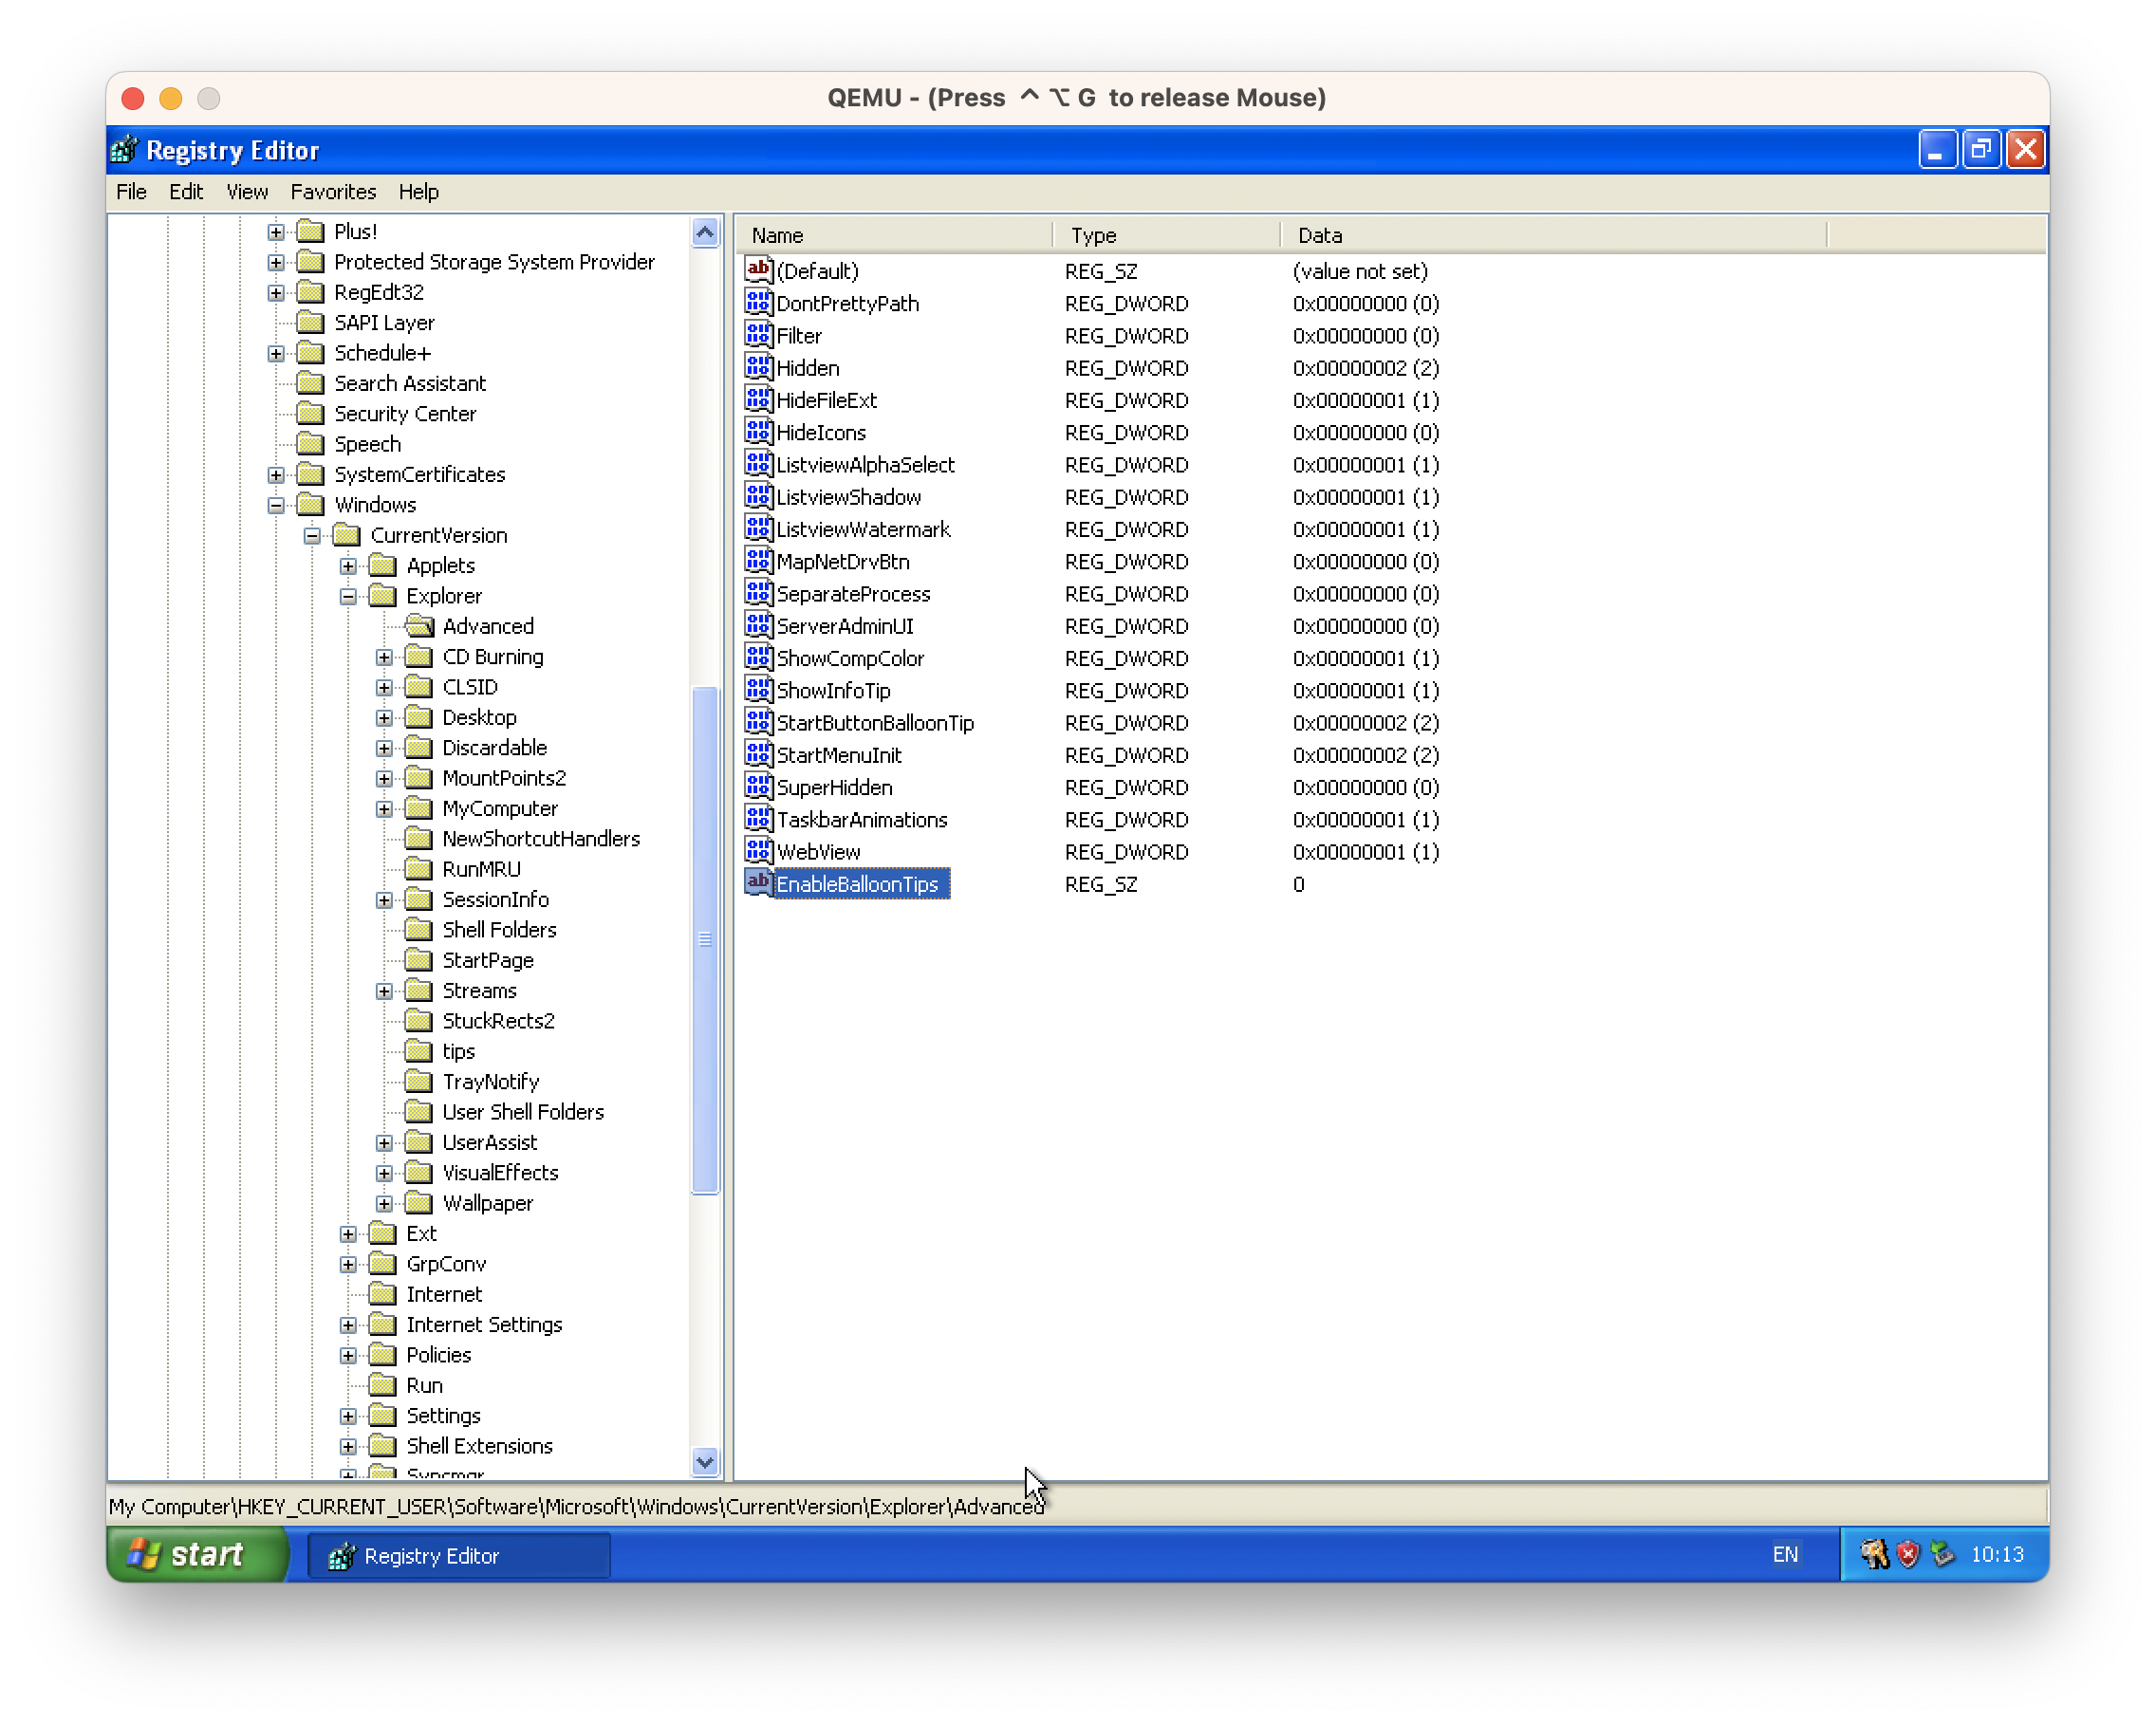Select the StartMenuInit value name
Screen dimensions: 2156x1723
coord(839,754)
